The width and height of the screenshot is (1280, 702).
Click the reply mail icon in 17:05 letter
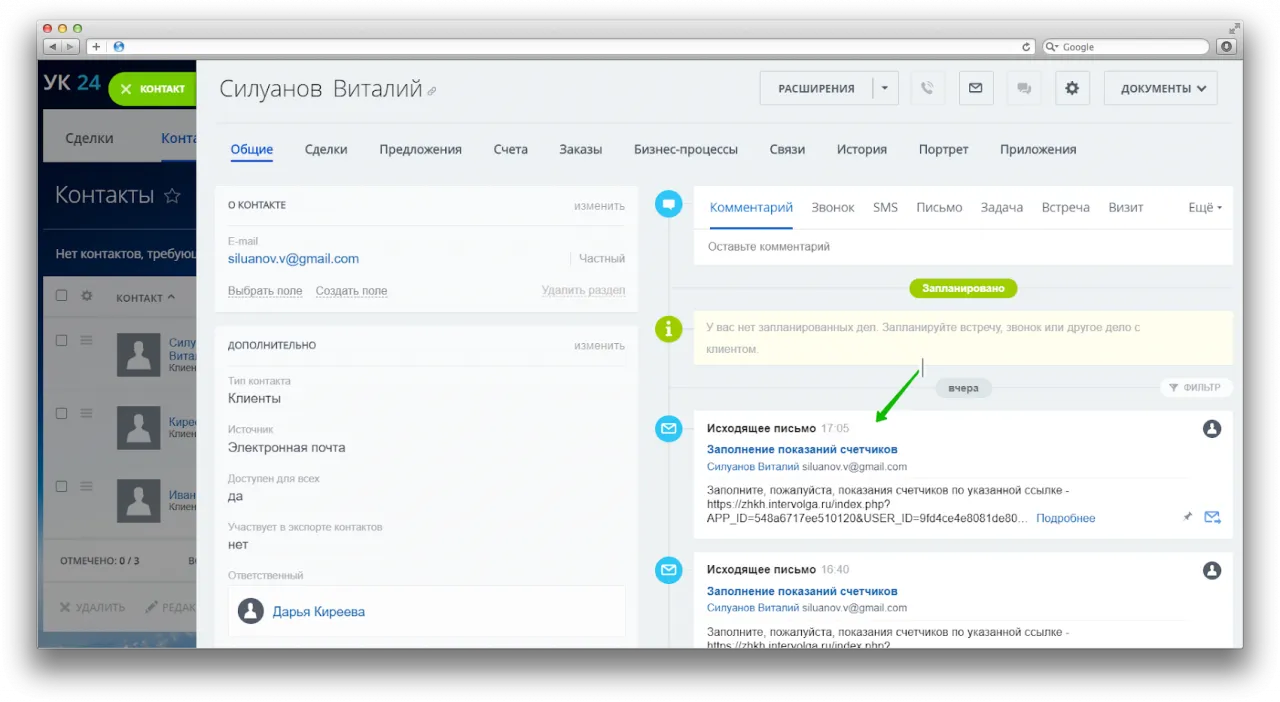tap(1212, 517)
